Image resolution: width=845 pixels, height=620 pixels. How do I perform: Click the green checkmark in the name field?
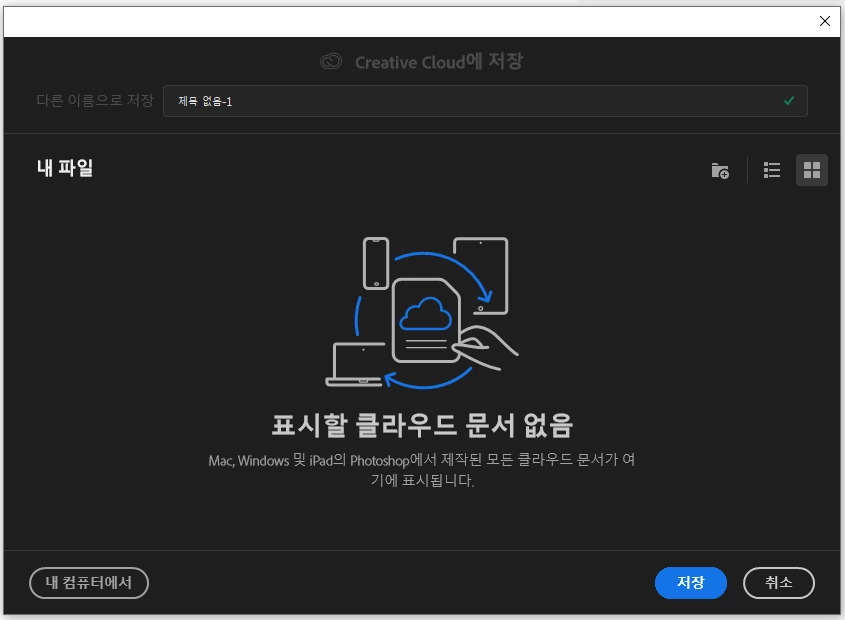pyautogui.click(x=789, y=101)
